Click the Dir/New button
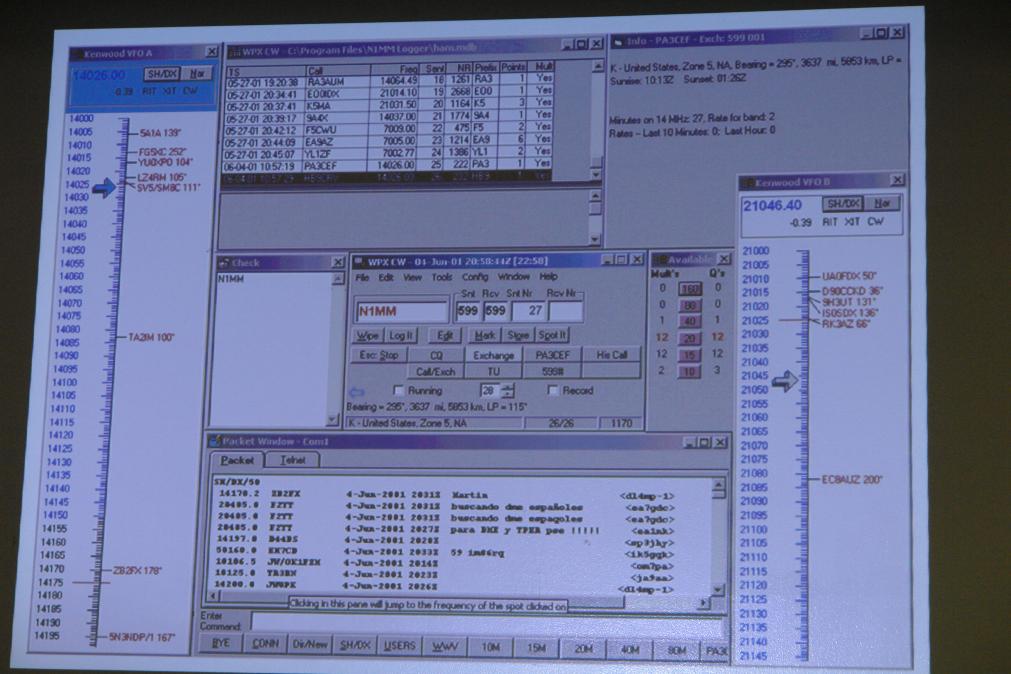 [309, 644]
